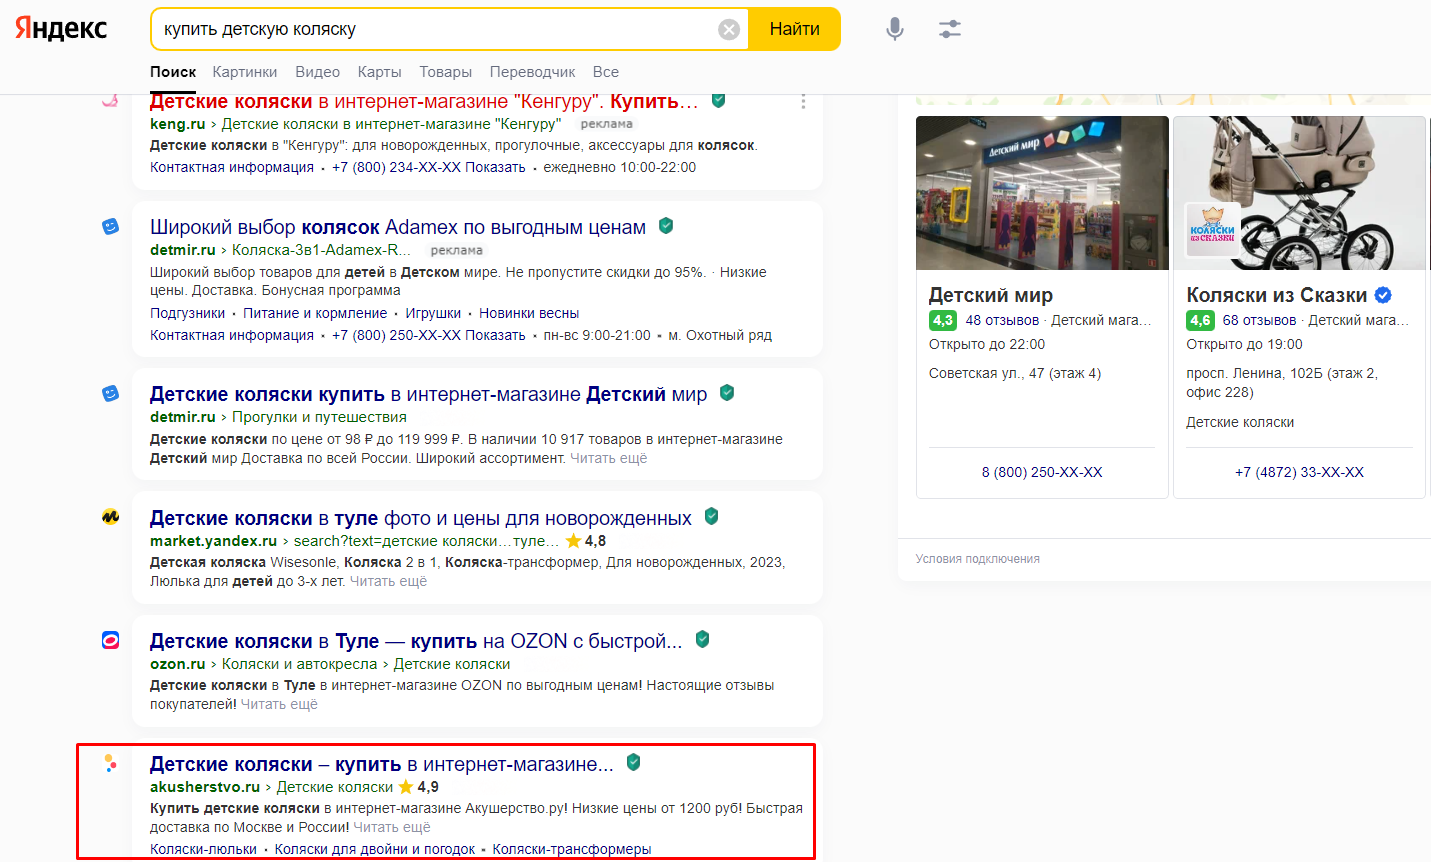Expand Читать ещё in the Market snippet
This screenshot has height=862, width=1431.
388,581
